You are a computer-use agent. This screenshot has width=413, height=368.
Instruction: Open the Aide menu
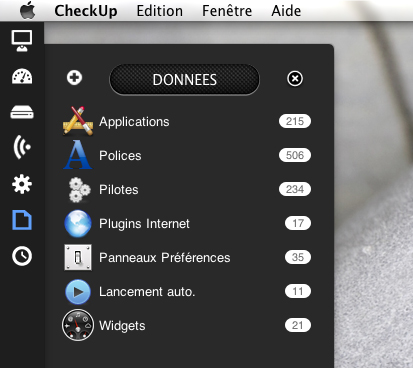pos(286,11)
